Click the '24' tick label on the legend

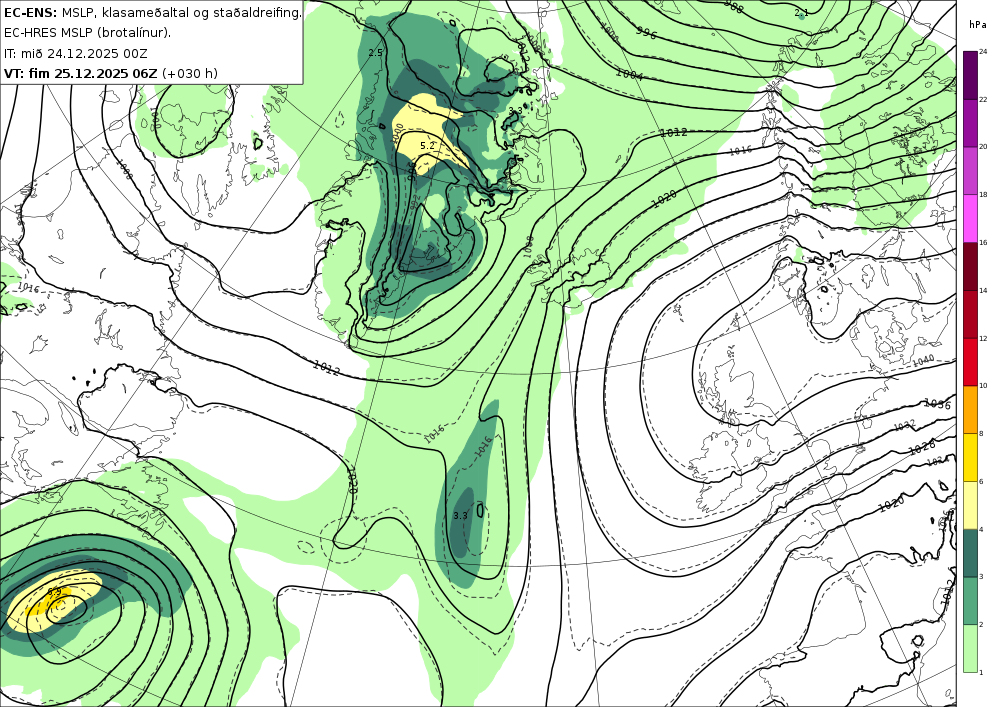click(983, 52)
